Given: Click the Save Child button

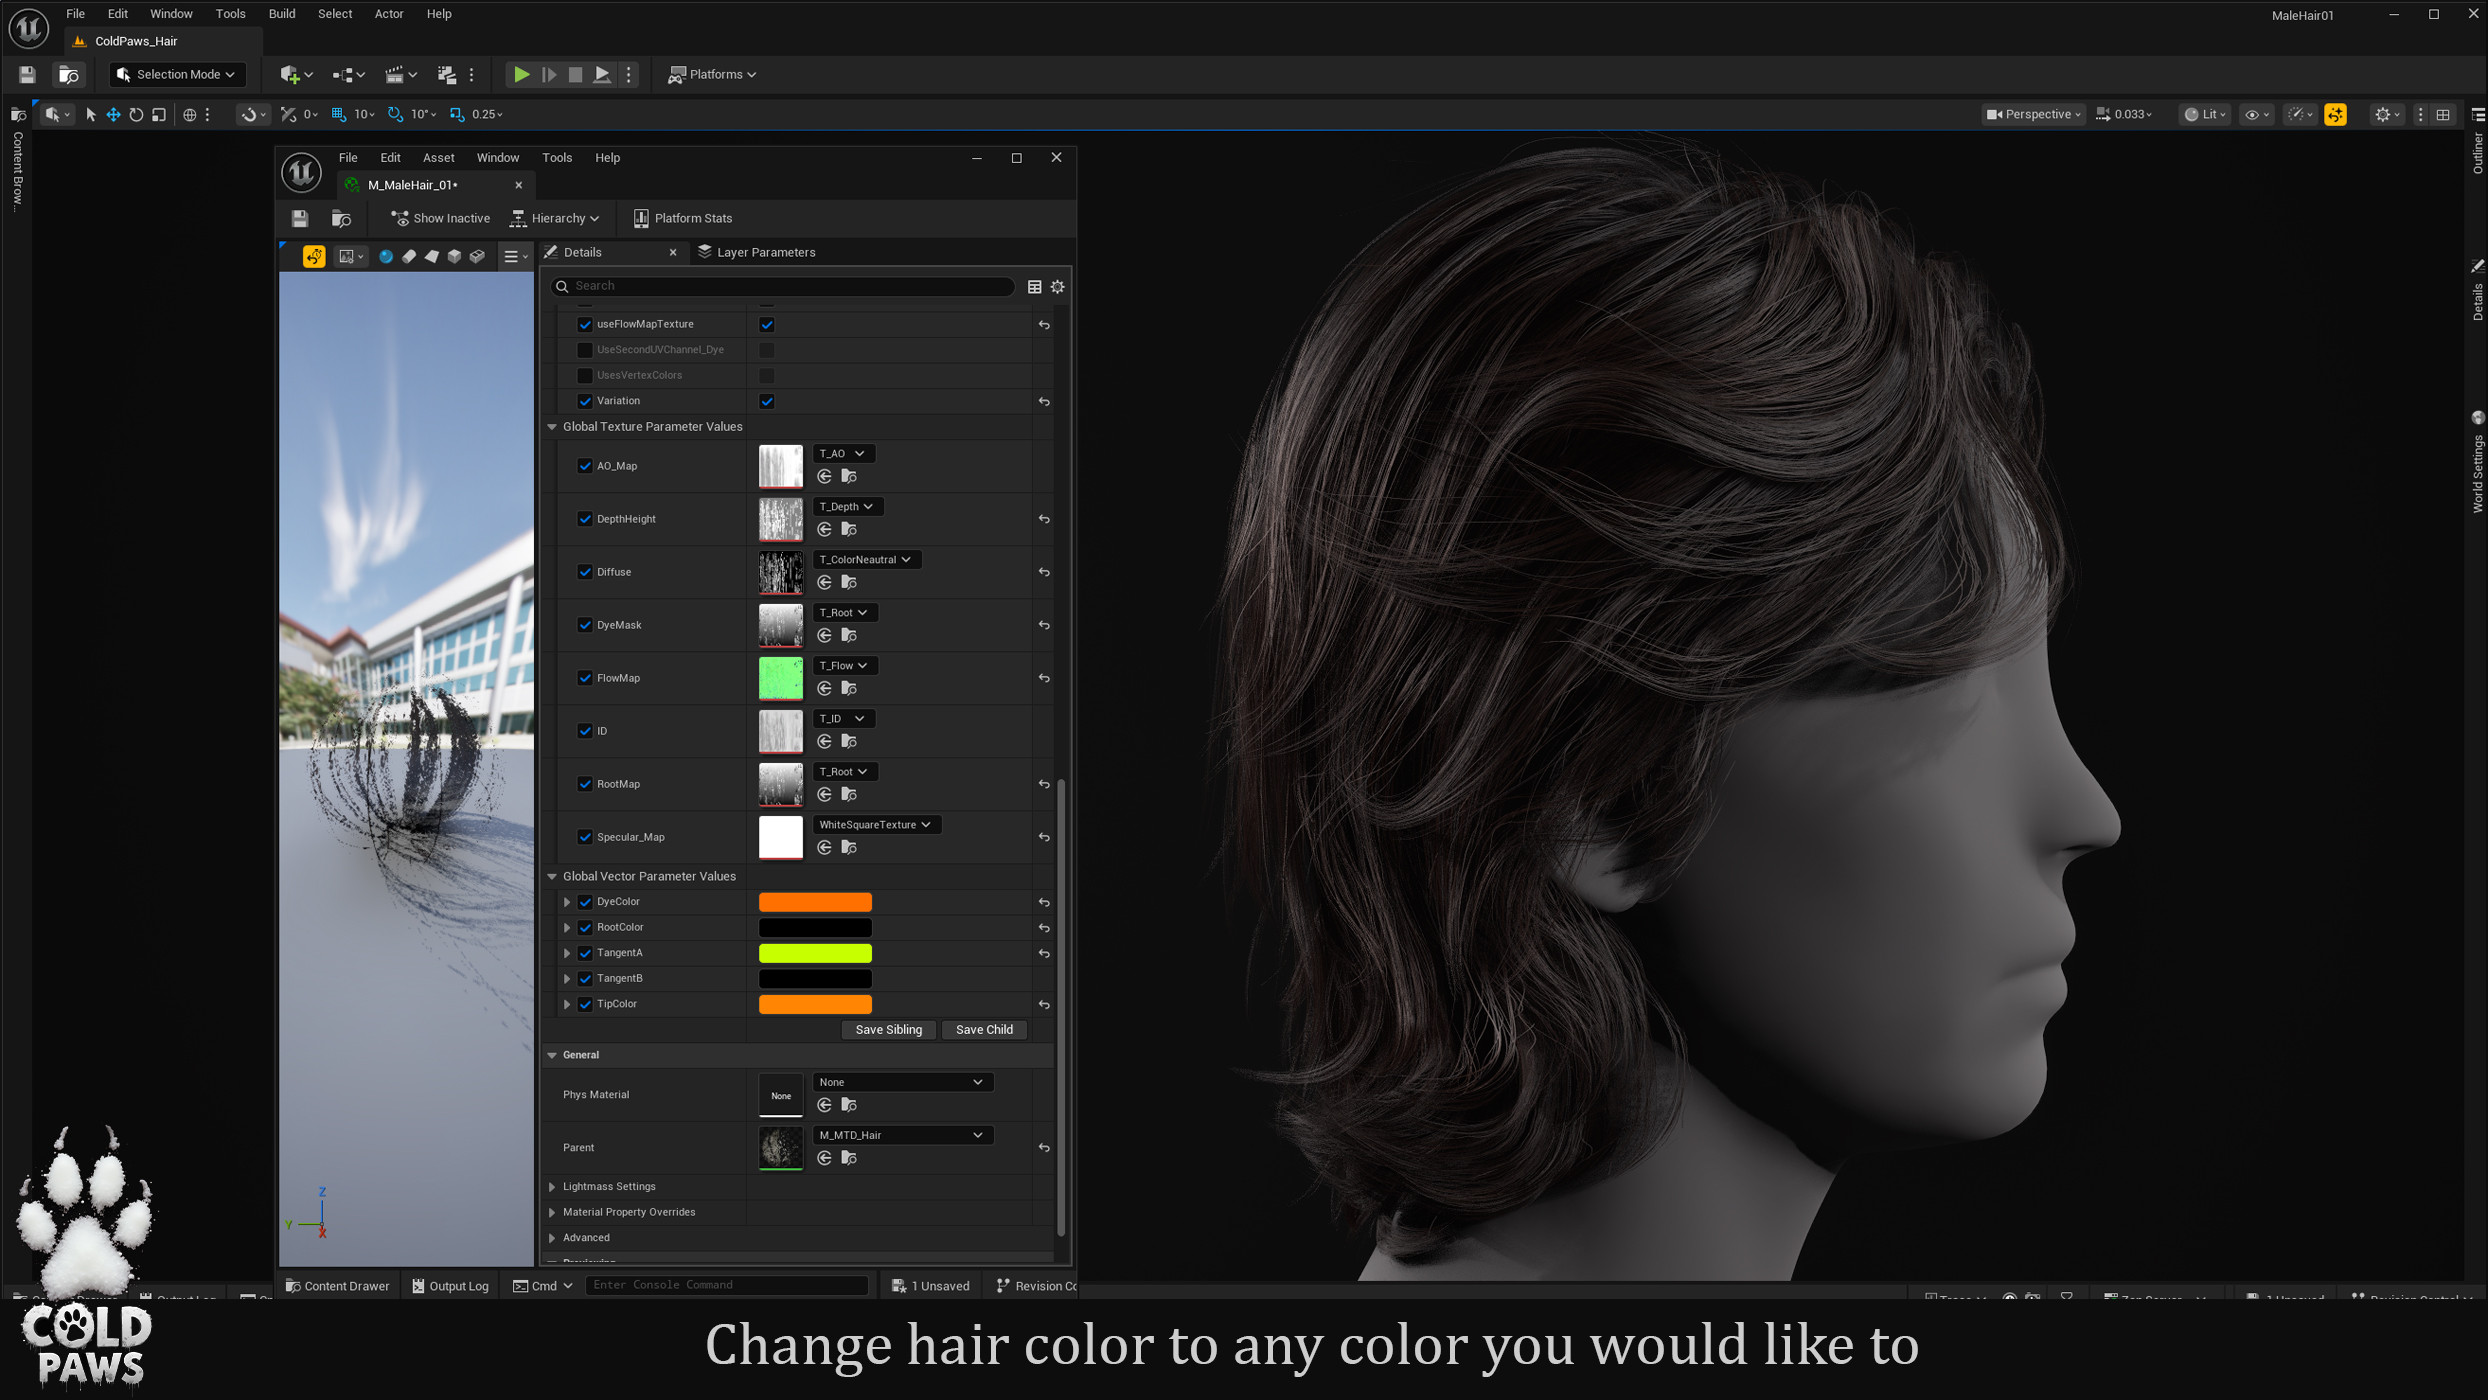Looking at the screenshot, I should (984, 1030).
